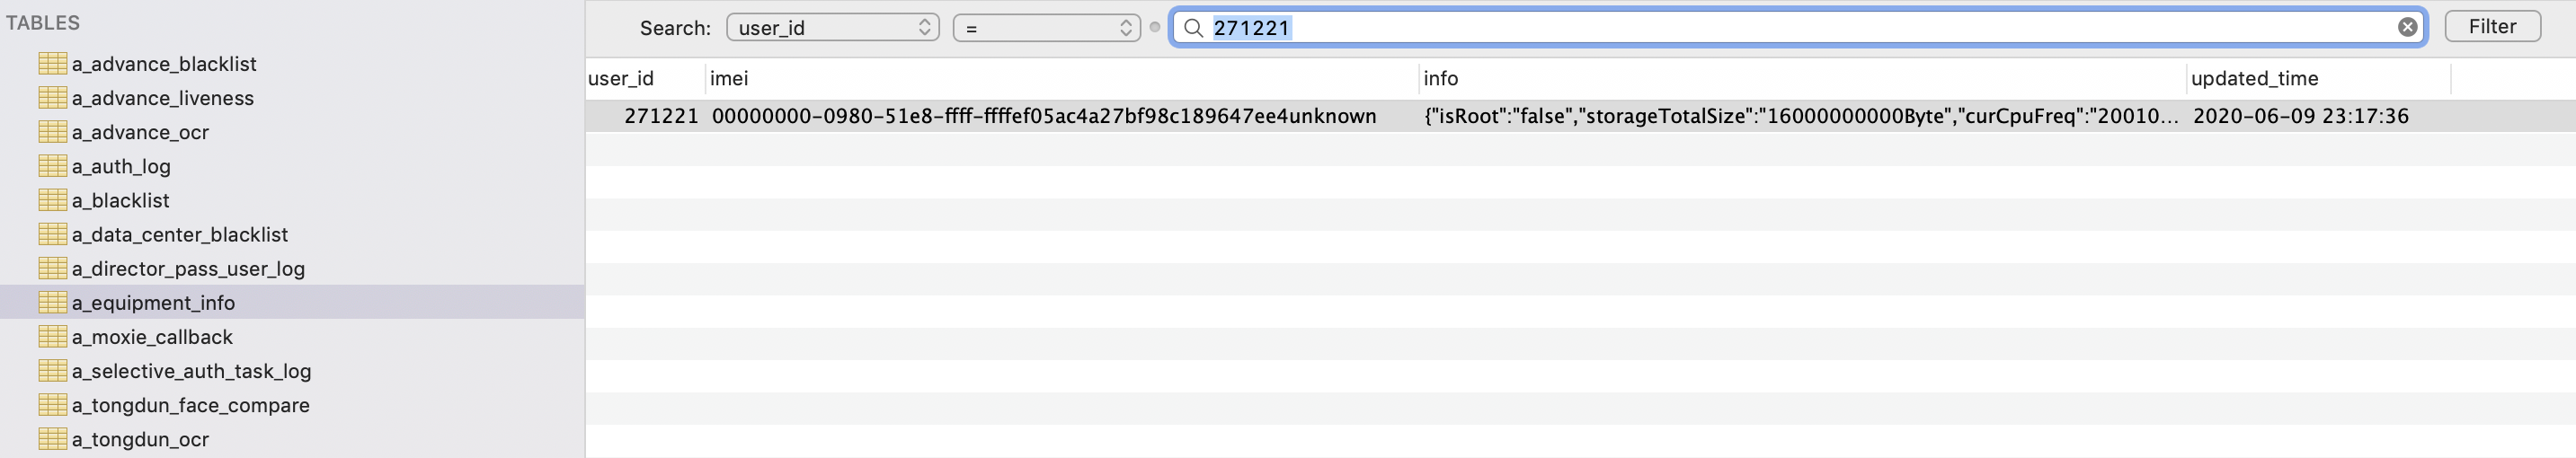Click the a_blacklist table icon
Viewport: 2576px width, 458px height.
tap(53, 200)
